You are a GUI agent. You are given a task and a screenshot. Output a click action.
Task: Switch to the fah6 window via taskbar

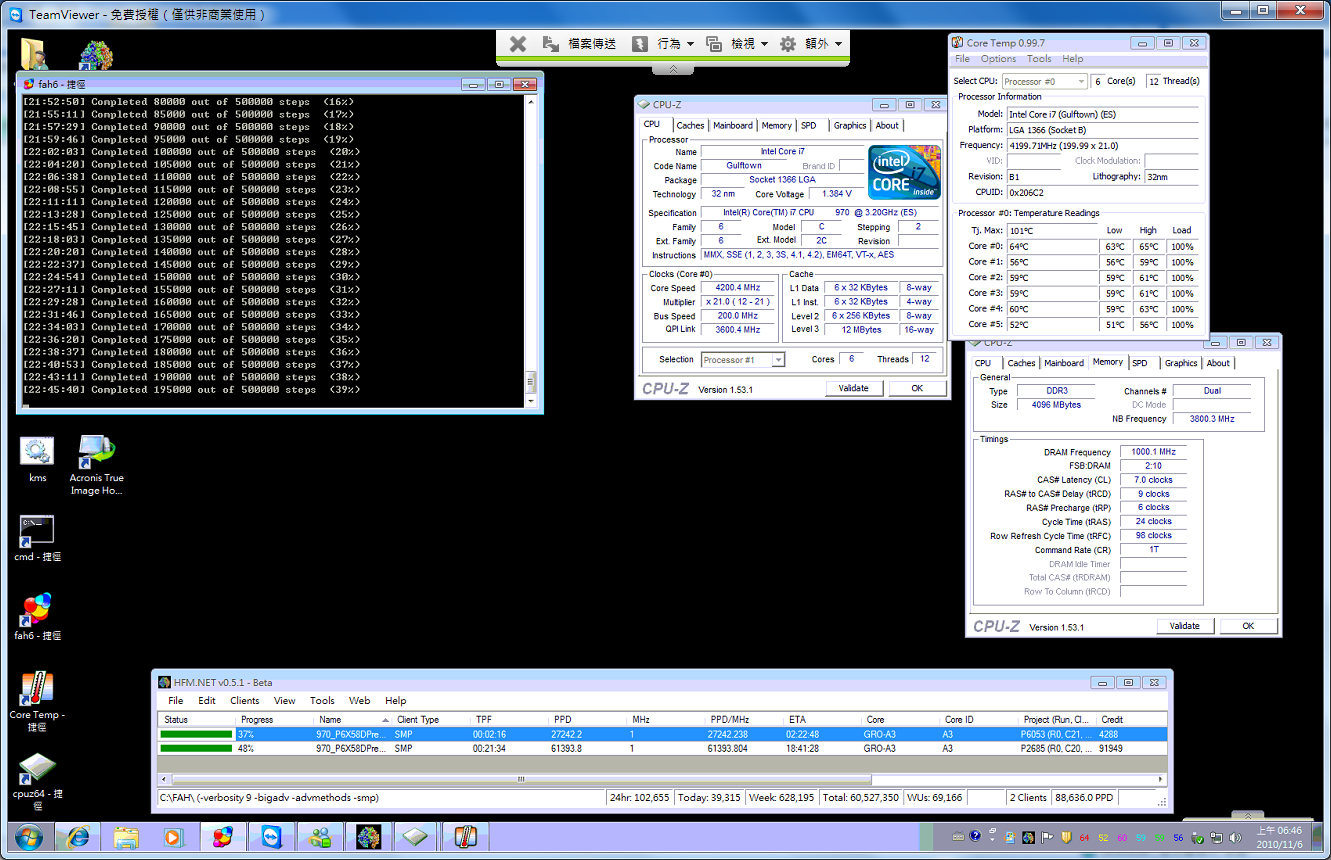(x=223, y=837)
